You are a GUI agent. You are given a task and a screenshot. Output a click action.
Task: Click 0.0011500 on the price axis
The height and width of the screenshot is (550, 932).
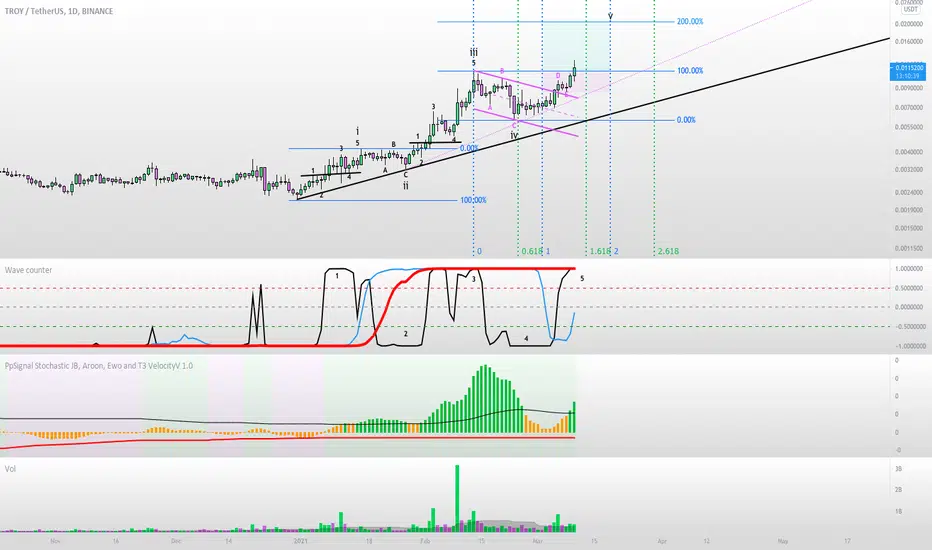(x=909, y=249)
